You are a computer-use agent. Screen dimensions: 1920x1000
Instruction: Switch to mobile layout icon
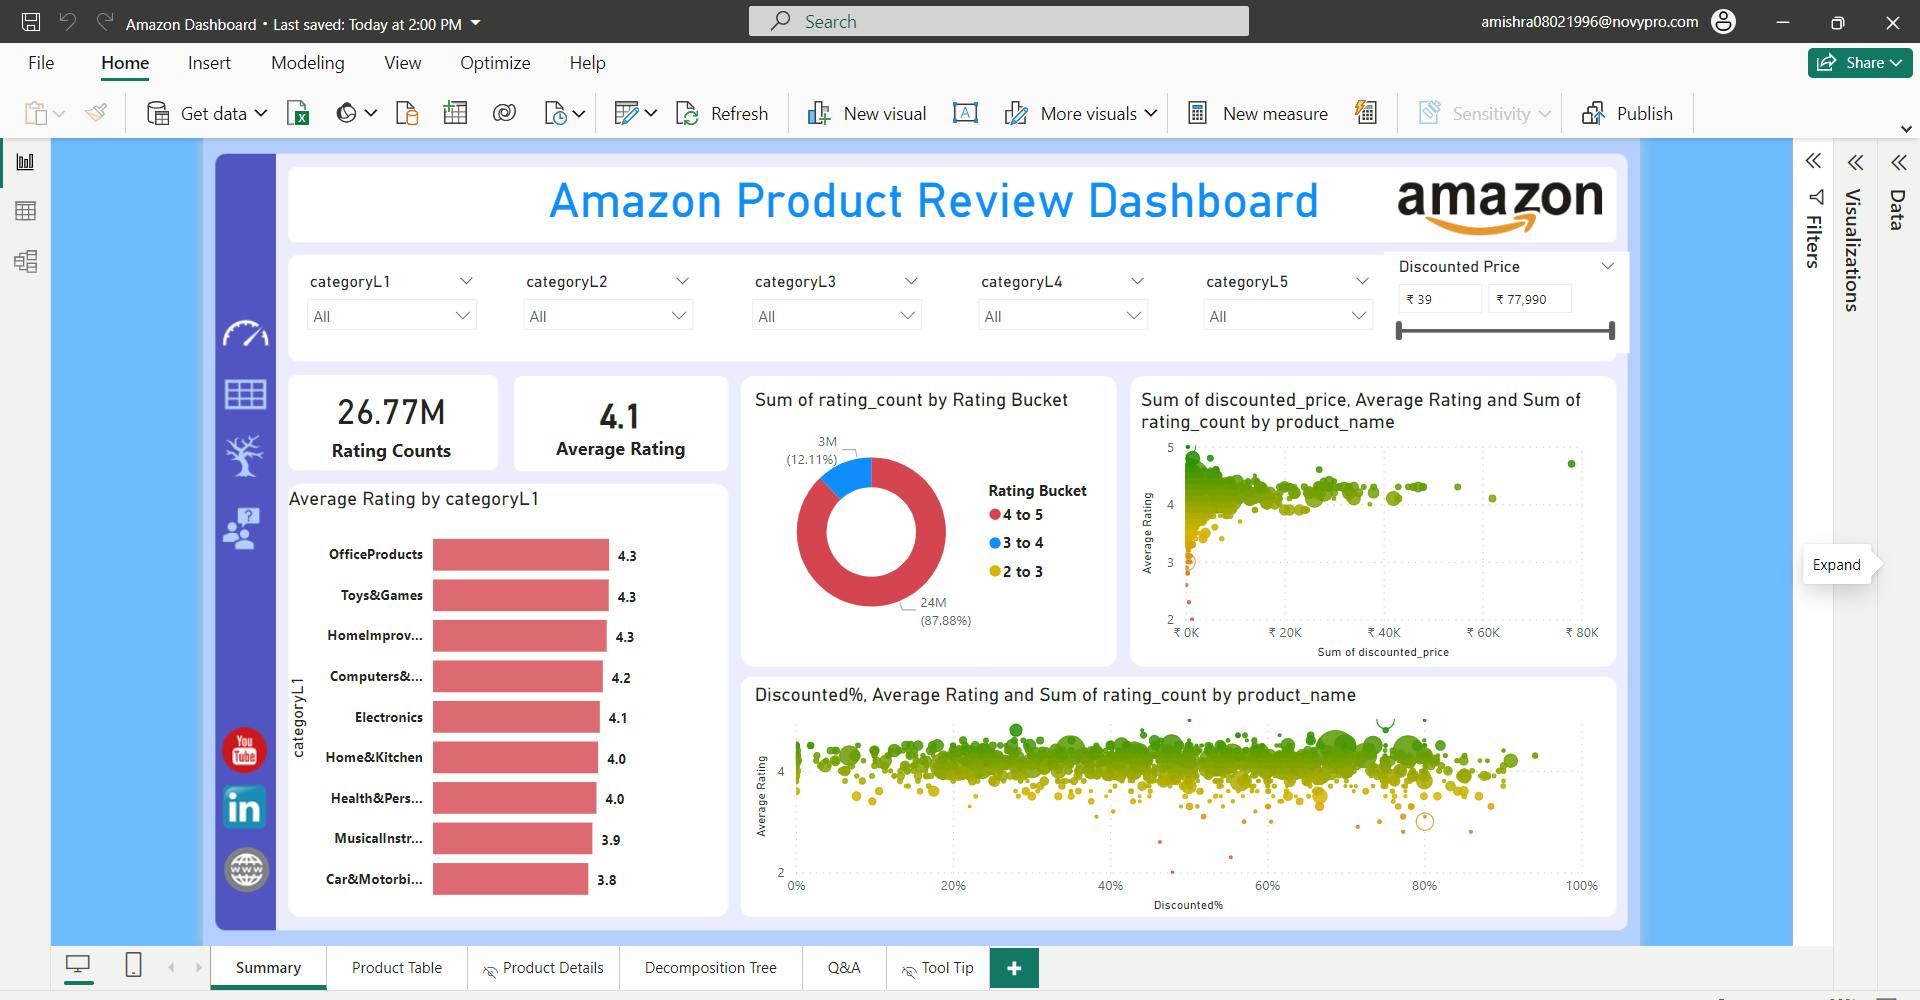coord(133,965)
